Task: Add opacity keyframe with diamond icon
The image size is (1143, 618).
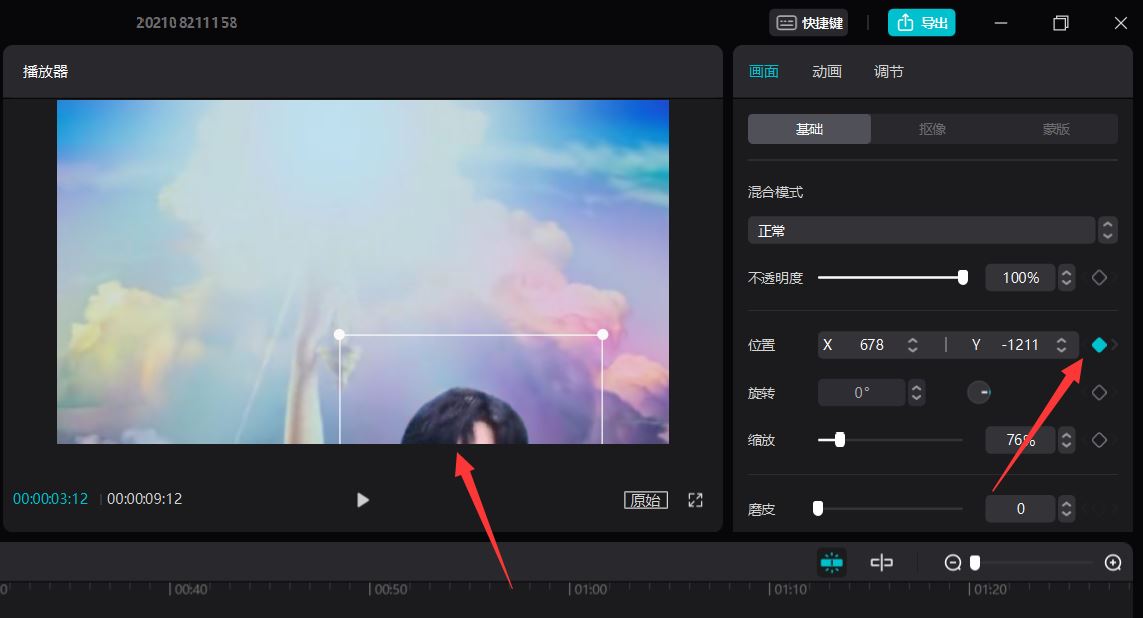Action: tap(1099, 278)
